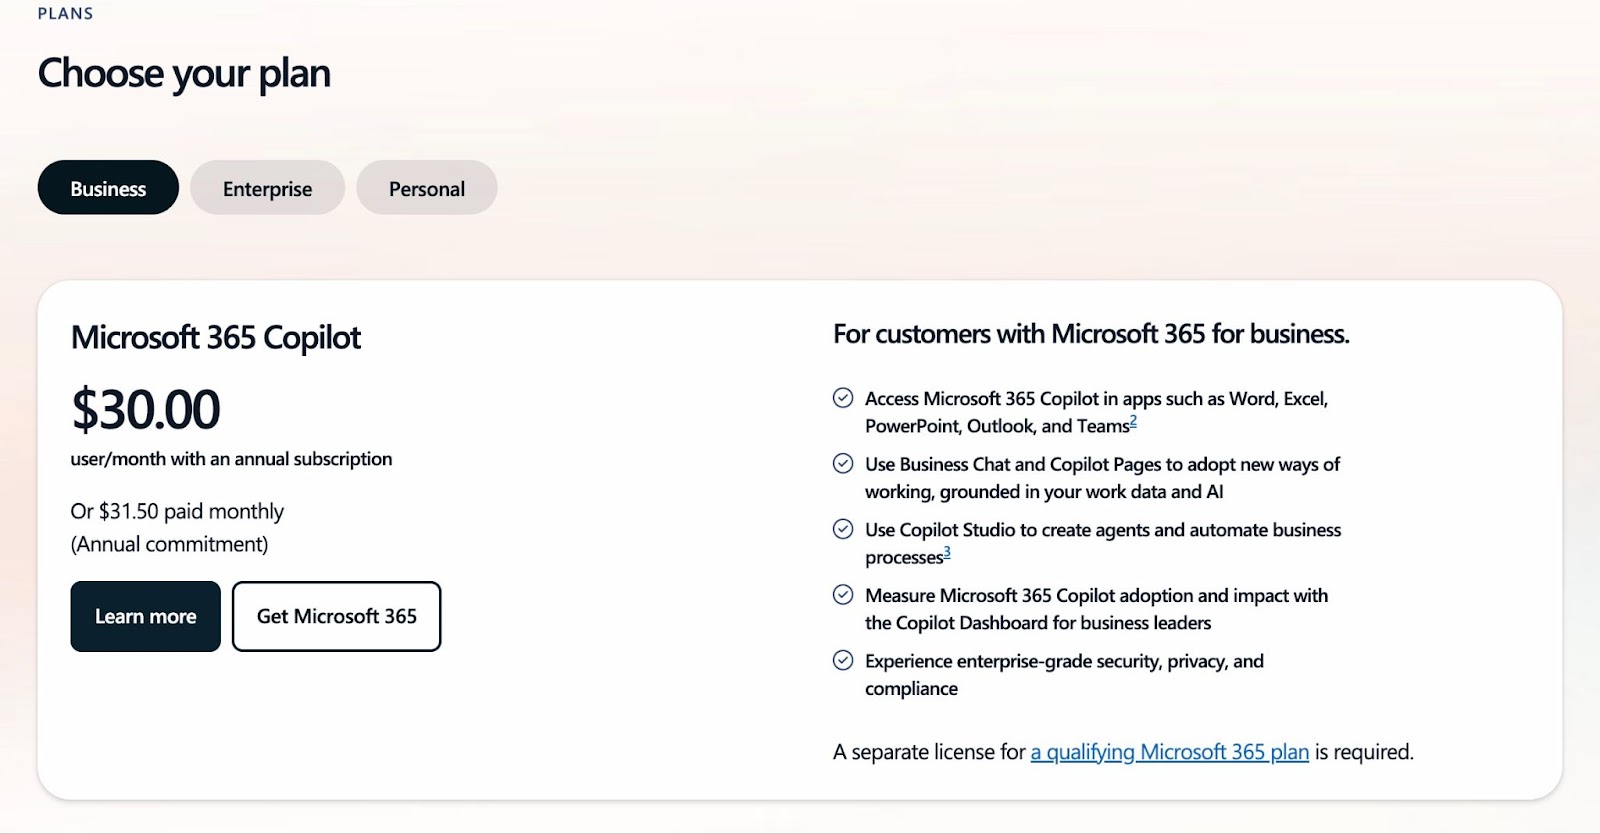Click the word compliance in the feature list
The image size is (1600, 834).
(911, 689)
